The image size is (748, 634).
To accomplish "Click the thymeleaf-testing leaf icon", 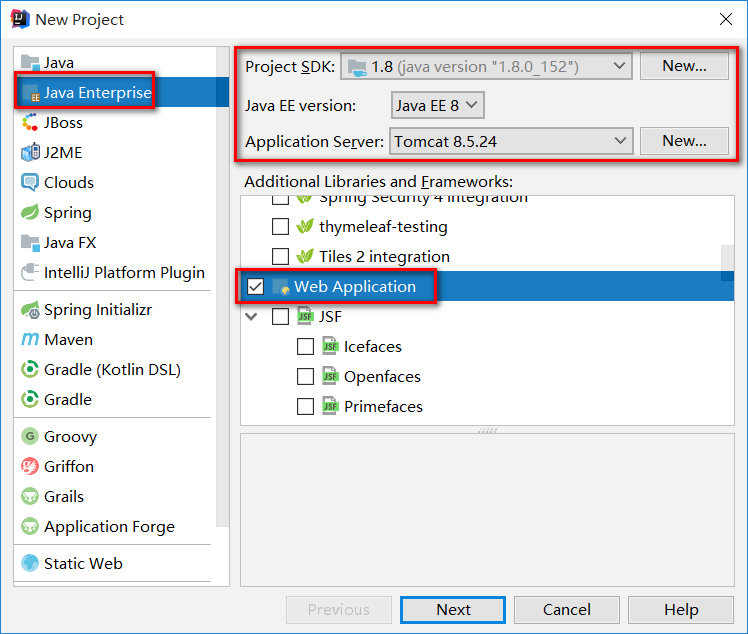I will tap(305, 227).
